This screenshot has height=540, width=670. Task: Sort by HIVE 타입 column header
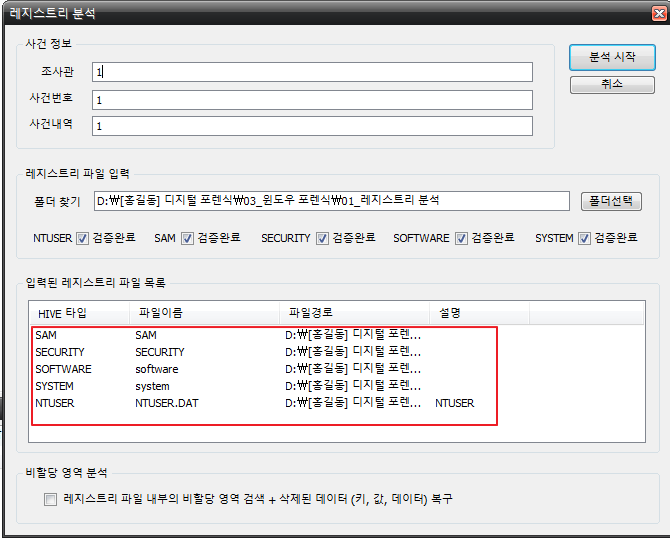[x=79, y=313]
